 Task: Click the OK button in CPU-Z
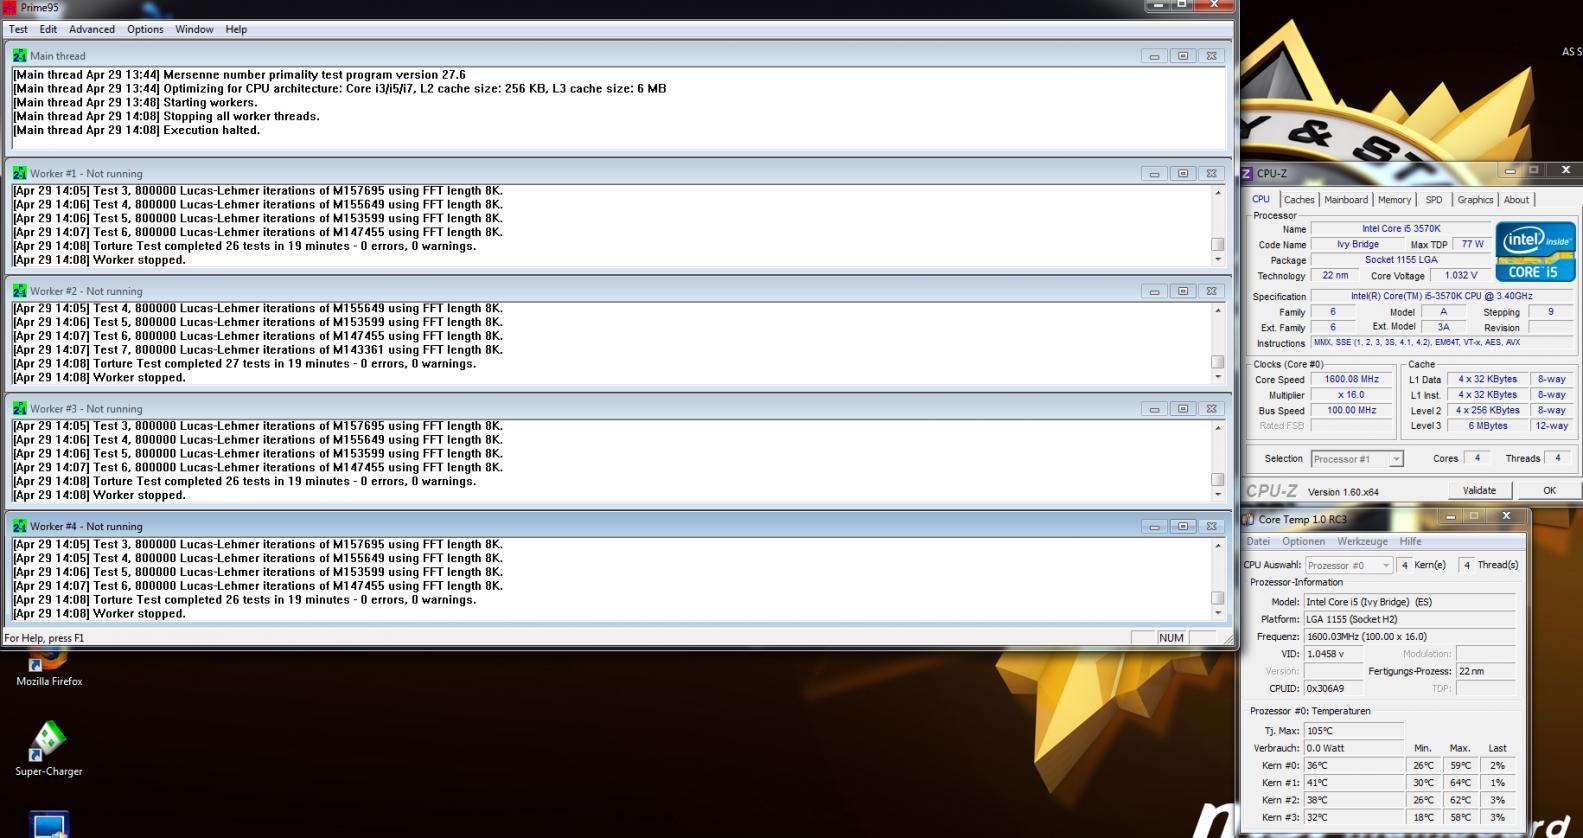(x=1548, y=490)
